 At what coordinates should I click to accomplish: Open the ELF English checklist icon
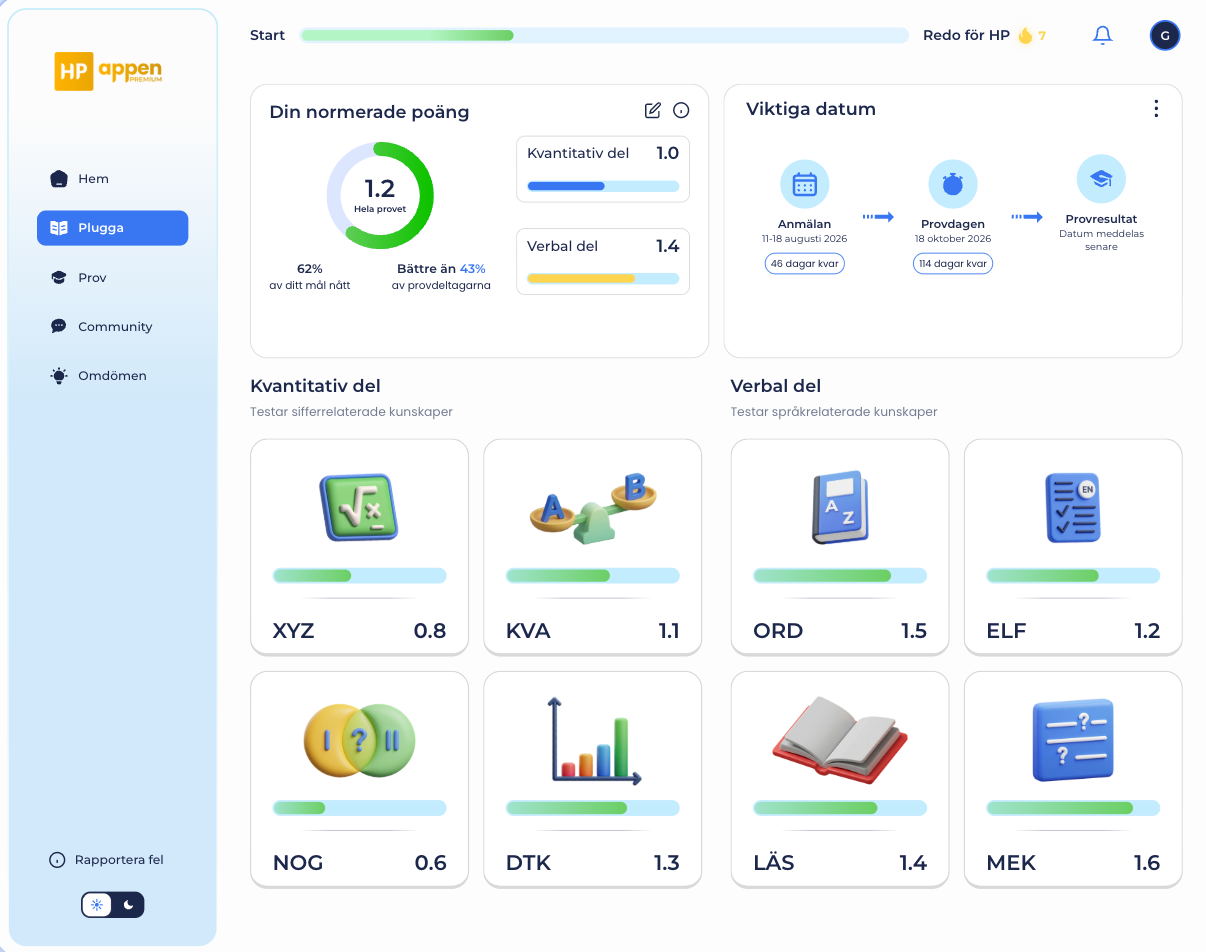pyautogui.click(x=1073, y=508)
